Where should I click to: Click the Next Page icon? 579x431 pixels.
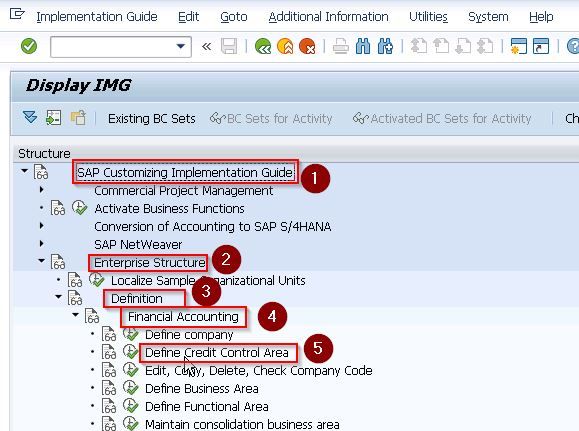click(463, 47)
